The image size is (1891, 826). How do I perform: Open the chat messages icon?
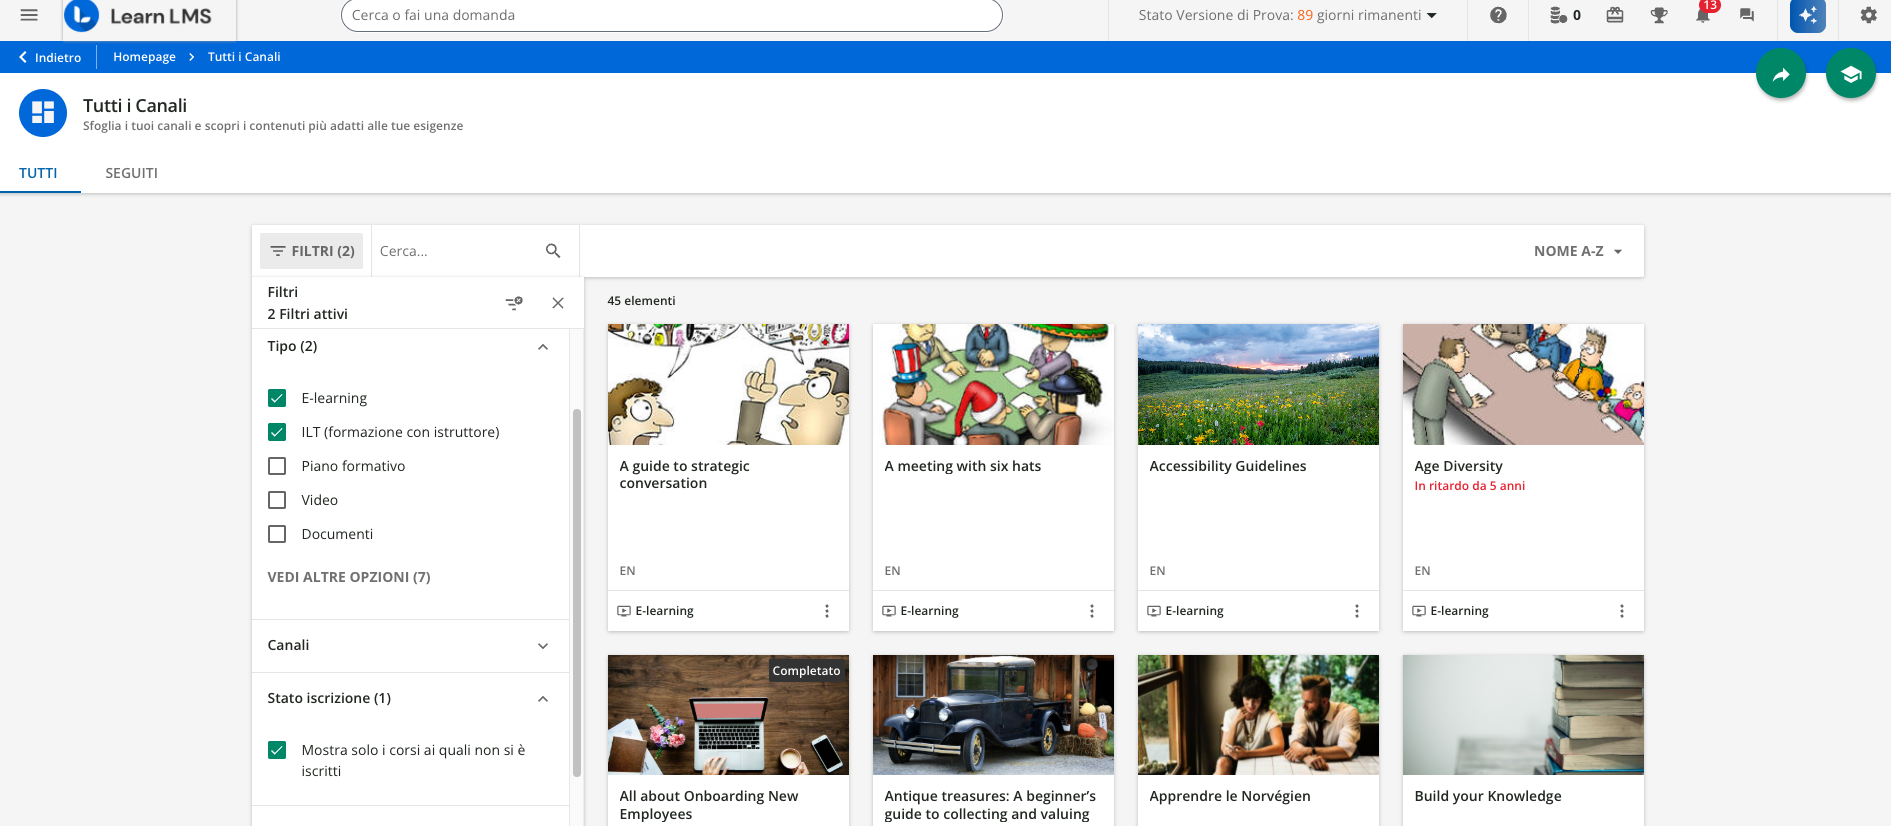pos(1746,15)
